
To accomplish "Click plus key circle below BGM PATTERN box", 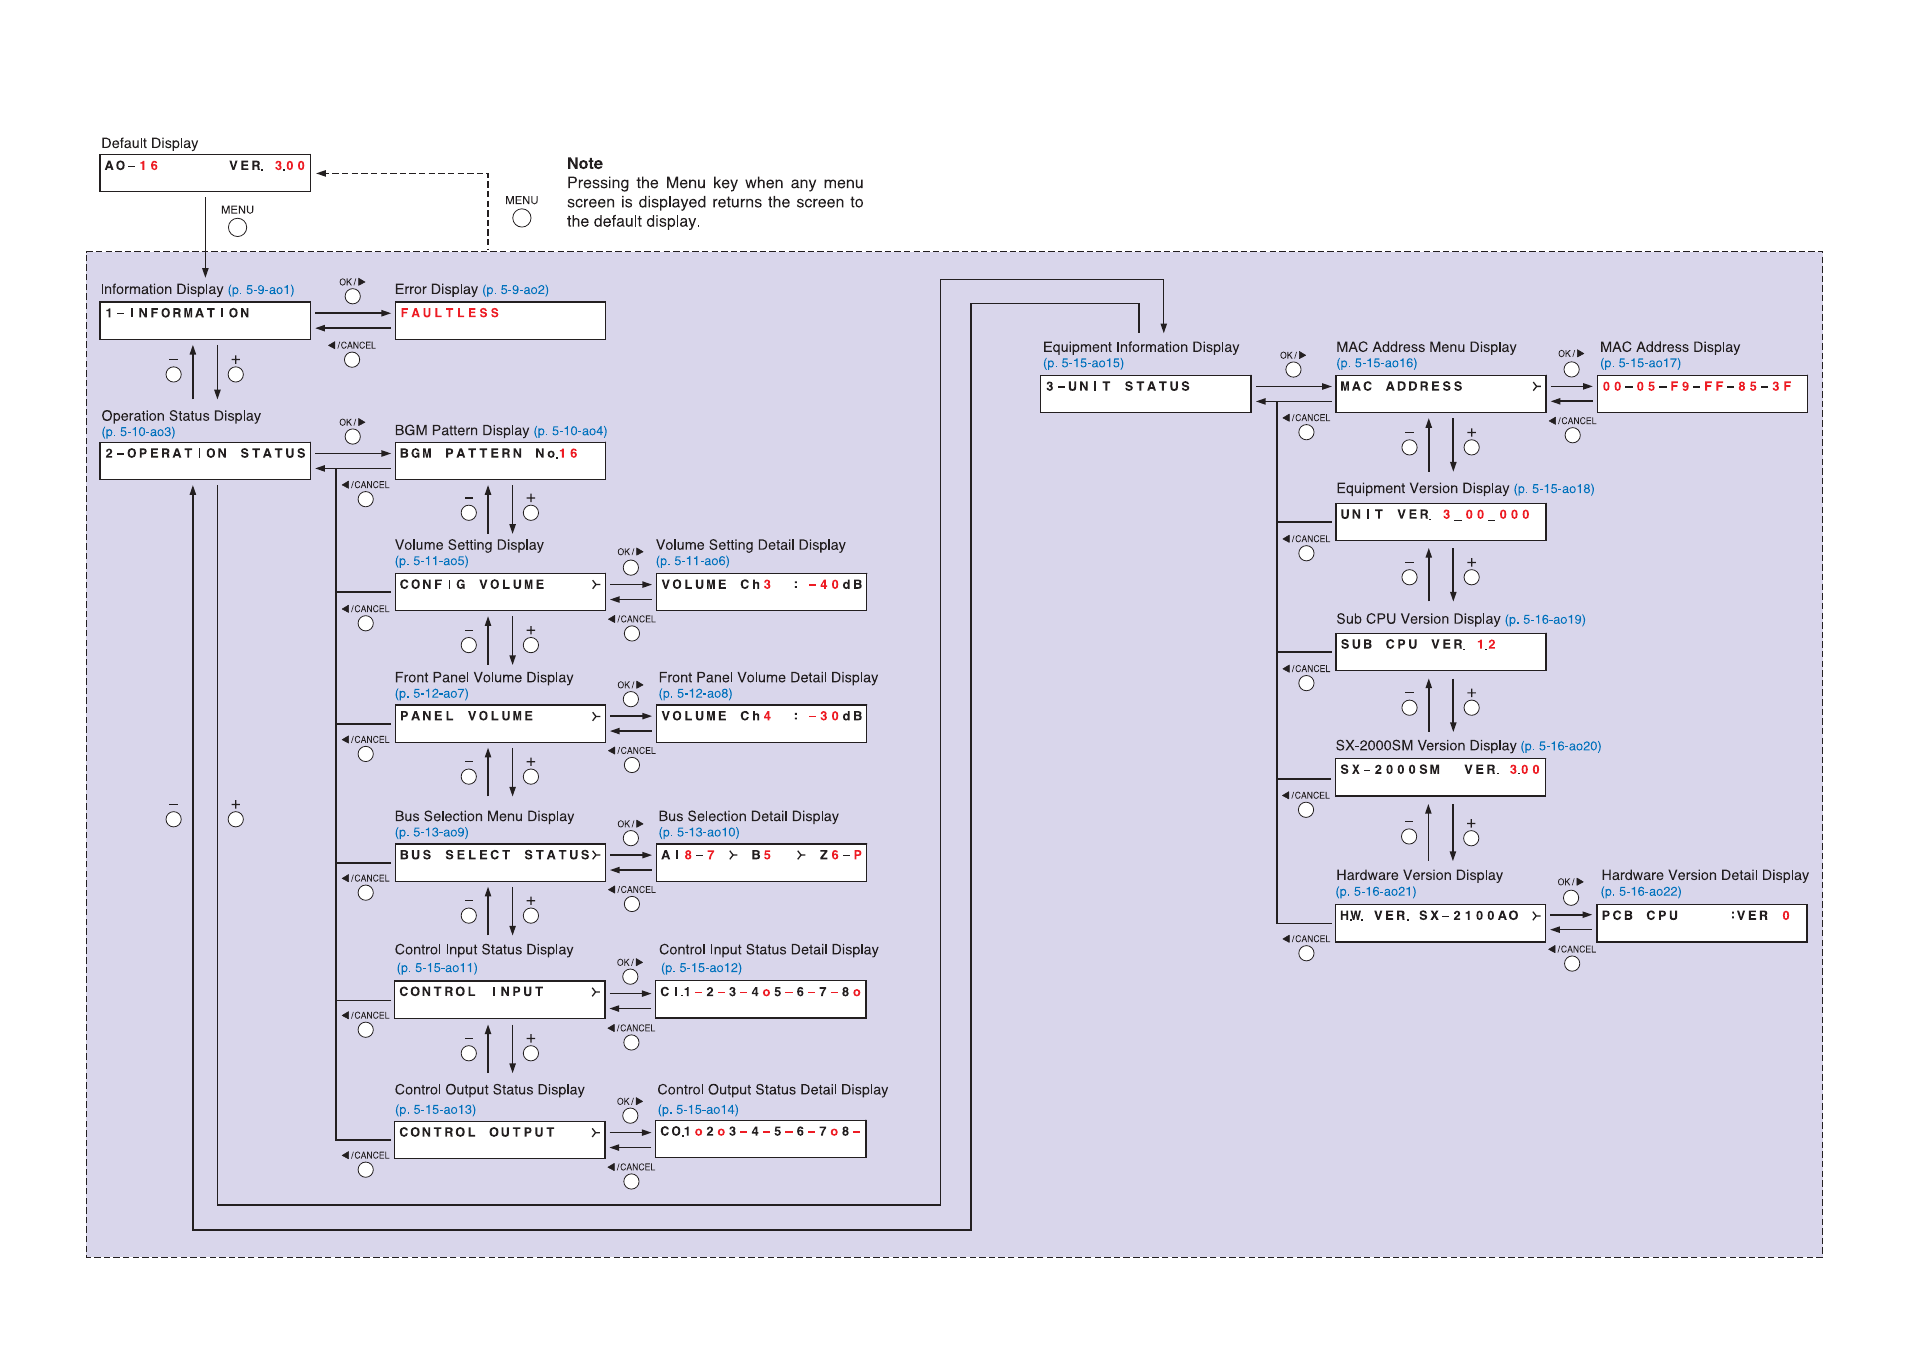I will point(531,513).
